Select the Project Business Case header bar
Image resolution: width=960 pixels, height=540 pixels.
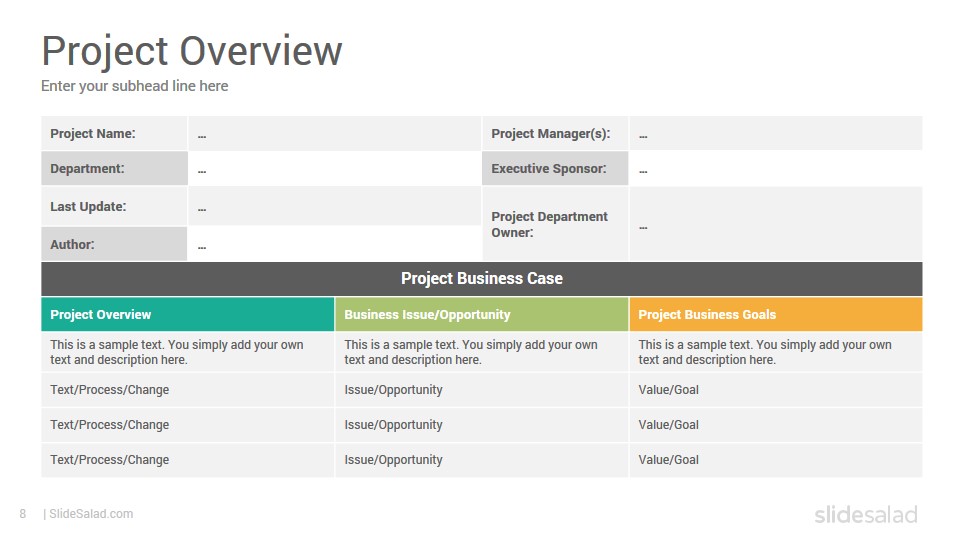point(481,279)
